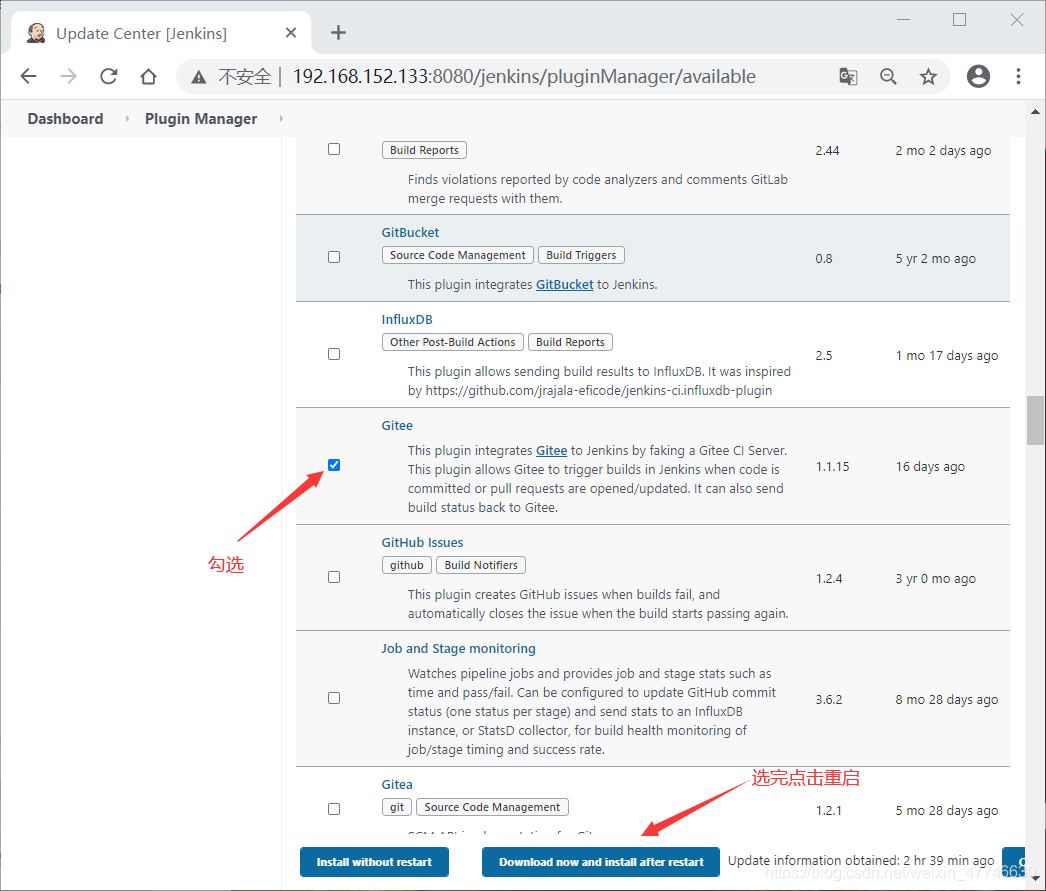The image size is (1046, 891).
Task: Click the browser forward arrow
Action: click(68, 77)
